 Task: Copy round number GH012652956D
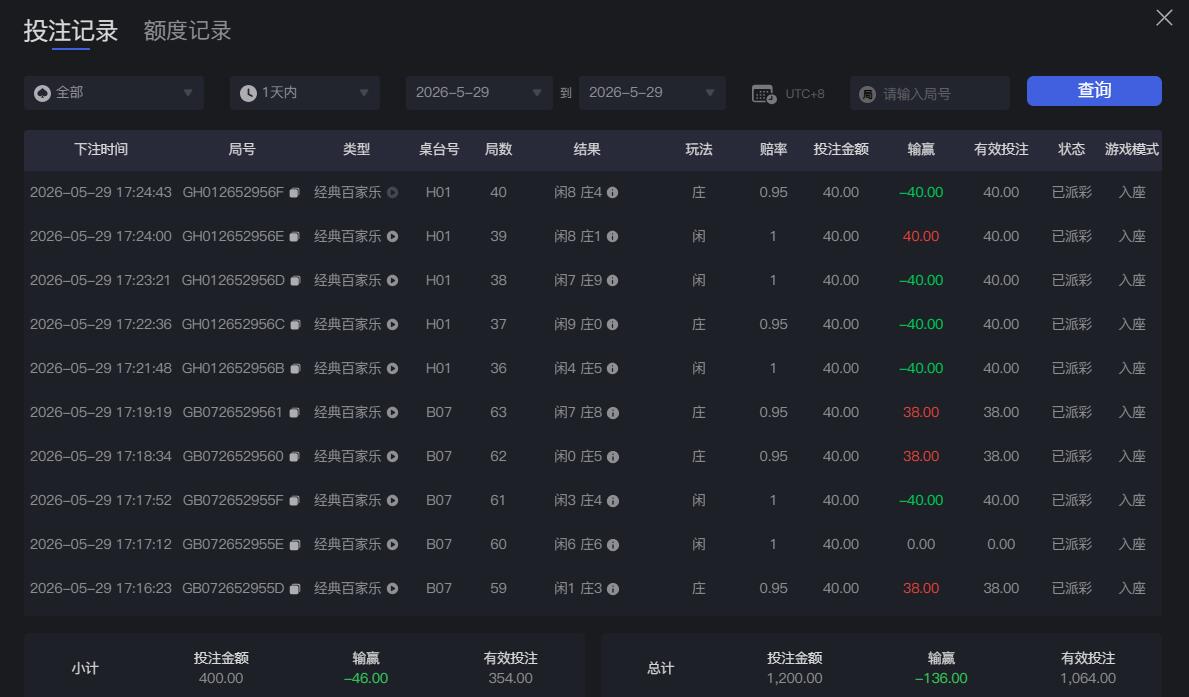click(296, 281)
